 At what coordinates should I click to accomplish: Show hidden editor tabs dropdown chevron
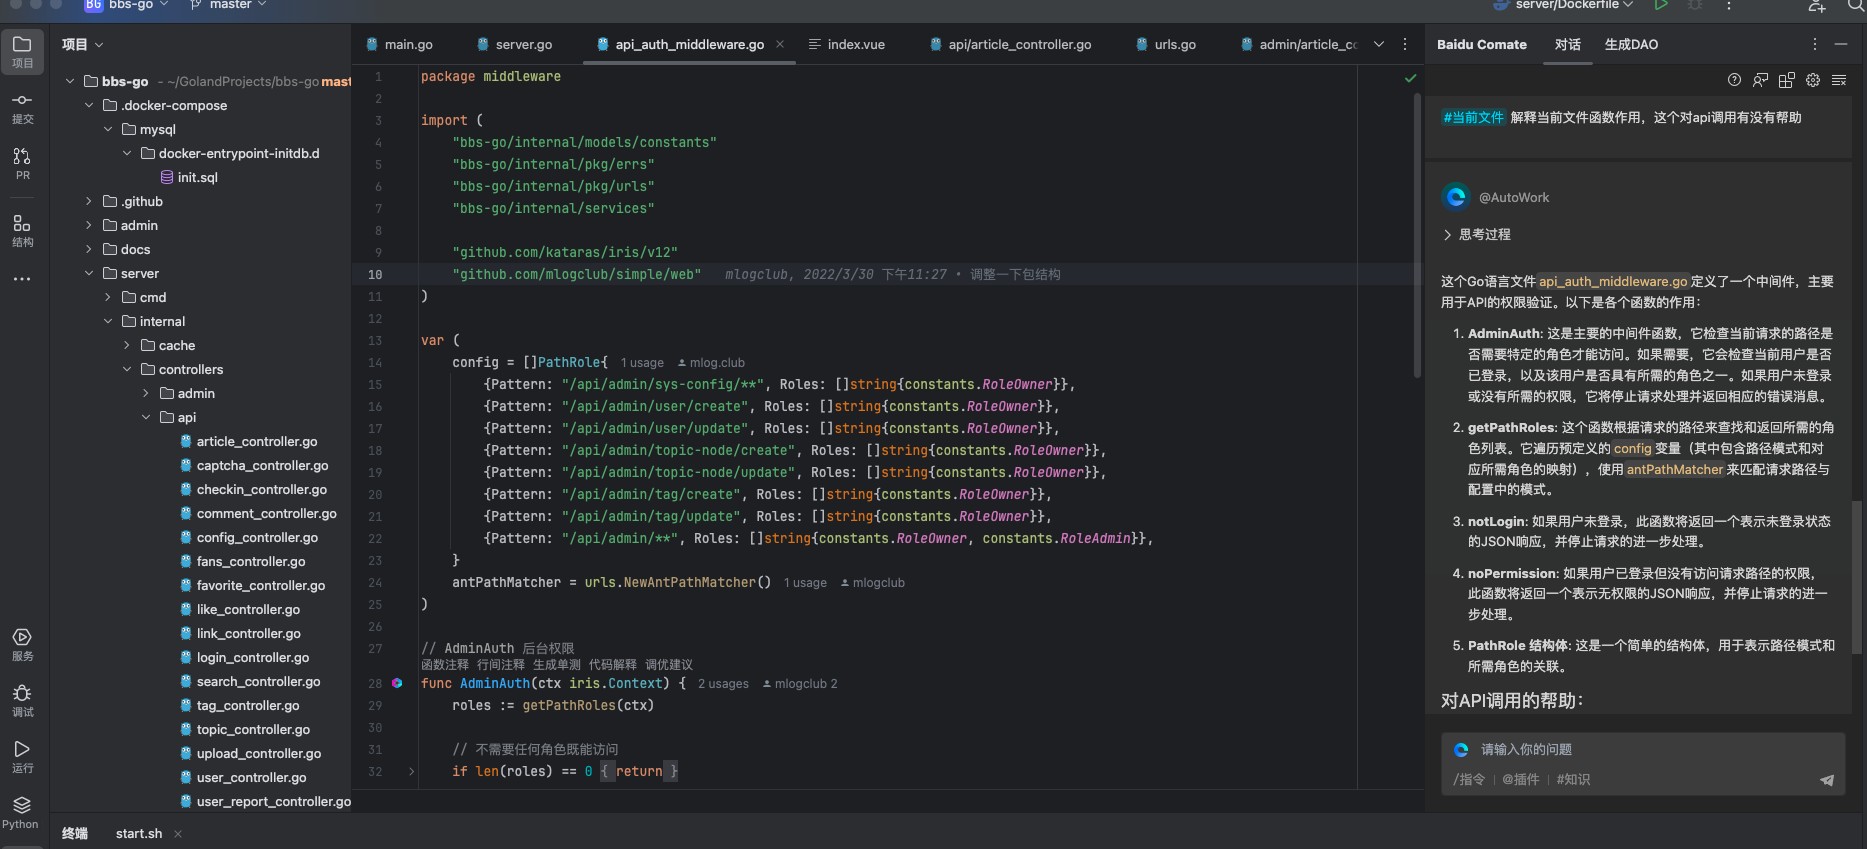tap(1379, 44)
